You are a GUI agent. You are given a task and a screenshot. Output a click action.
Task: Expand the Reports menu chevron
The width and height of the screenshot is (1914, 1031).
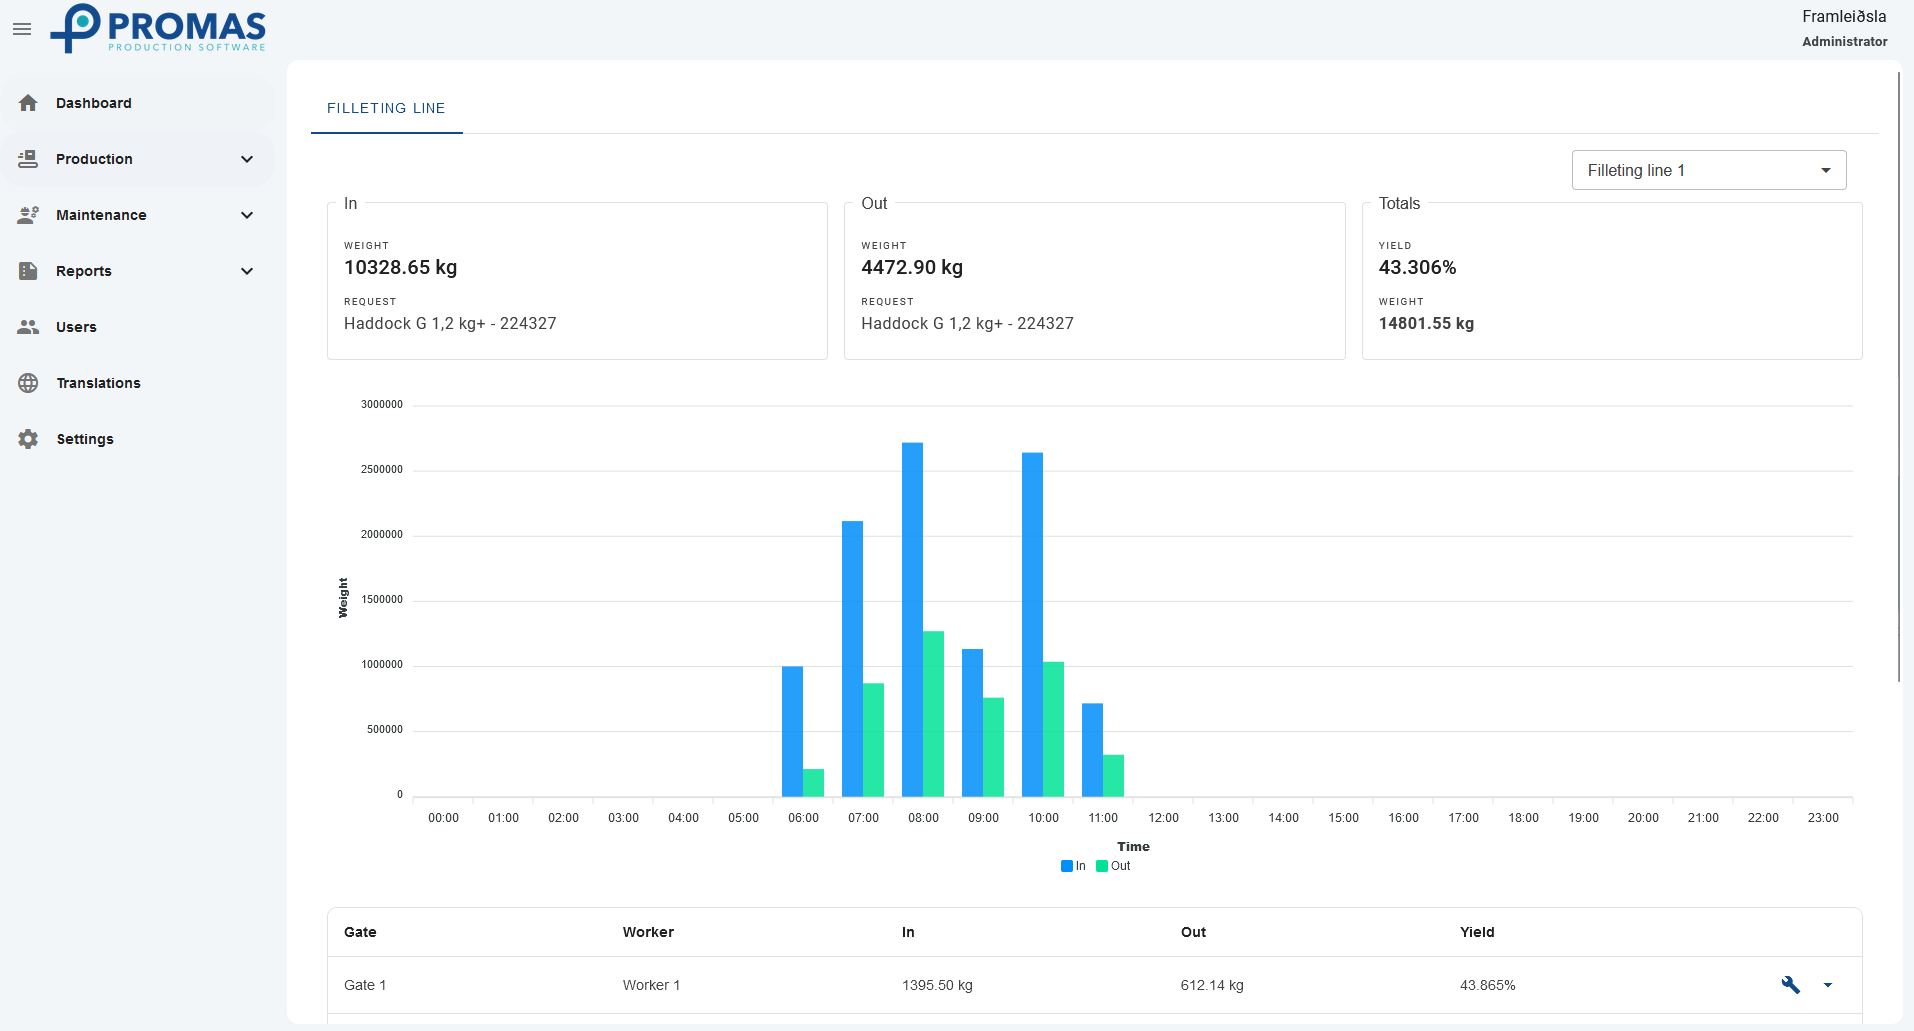click(247, 271)
